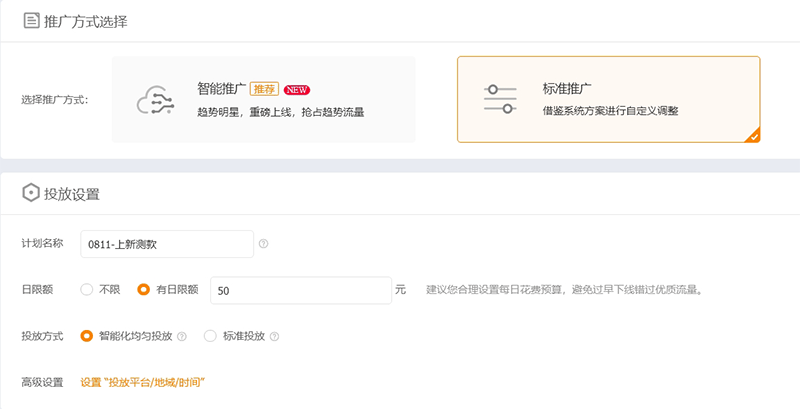Select the 标准推广 promotion card
The image size is (800, 409).
click(x=608, y=99)
